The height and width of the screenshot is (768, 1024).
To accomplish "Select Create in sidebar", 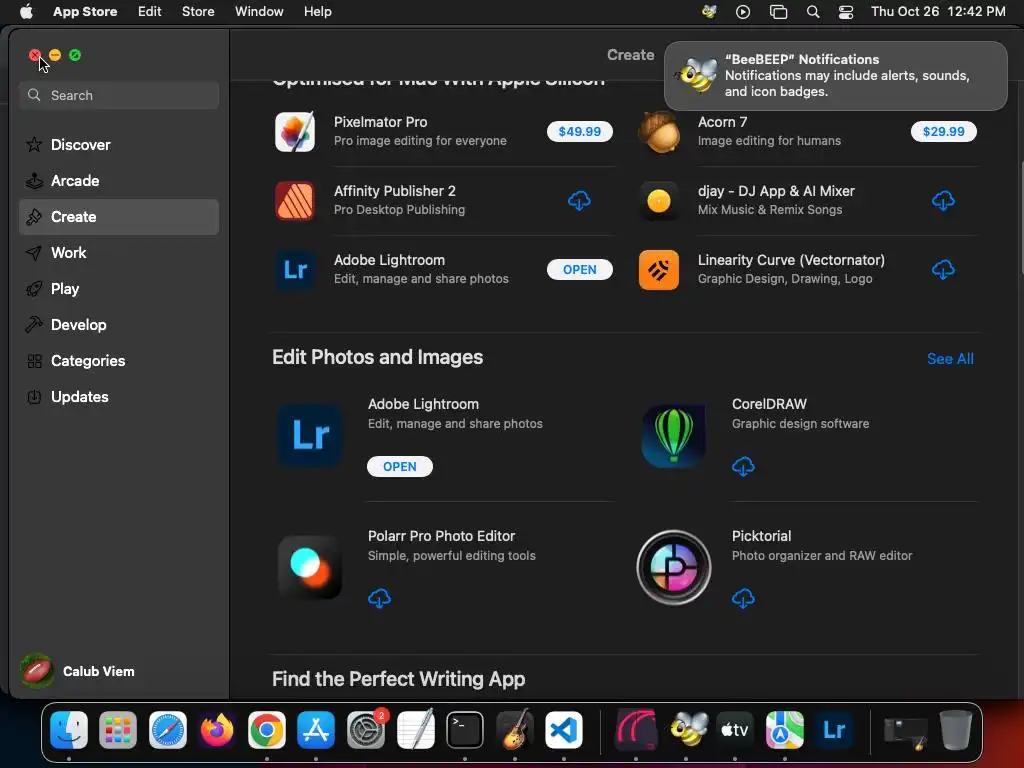I will 119,217.
